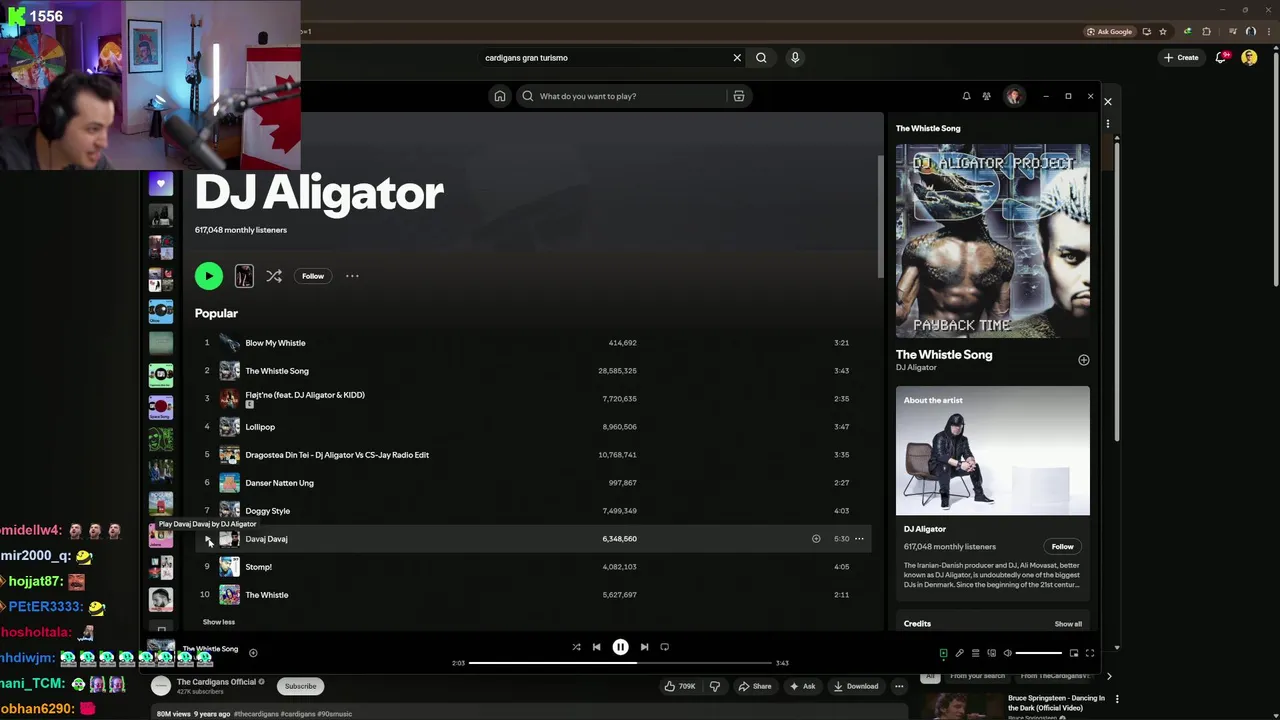Bookmark the page with Chrome star icon
This screenshot has width=1280, height=720.
tap(1162, 31)
